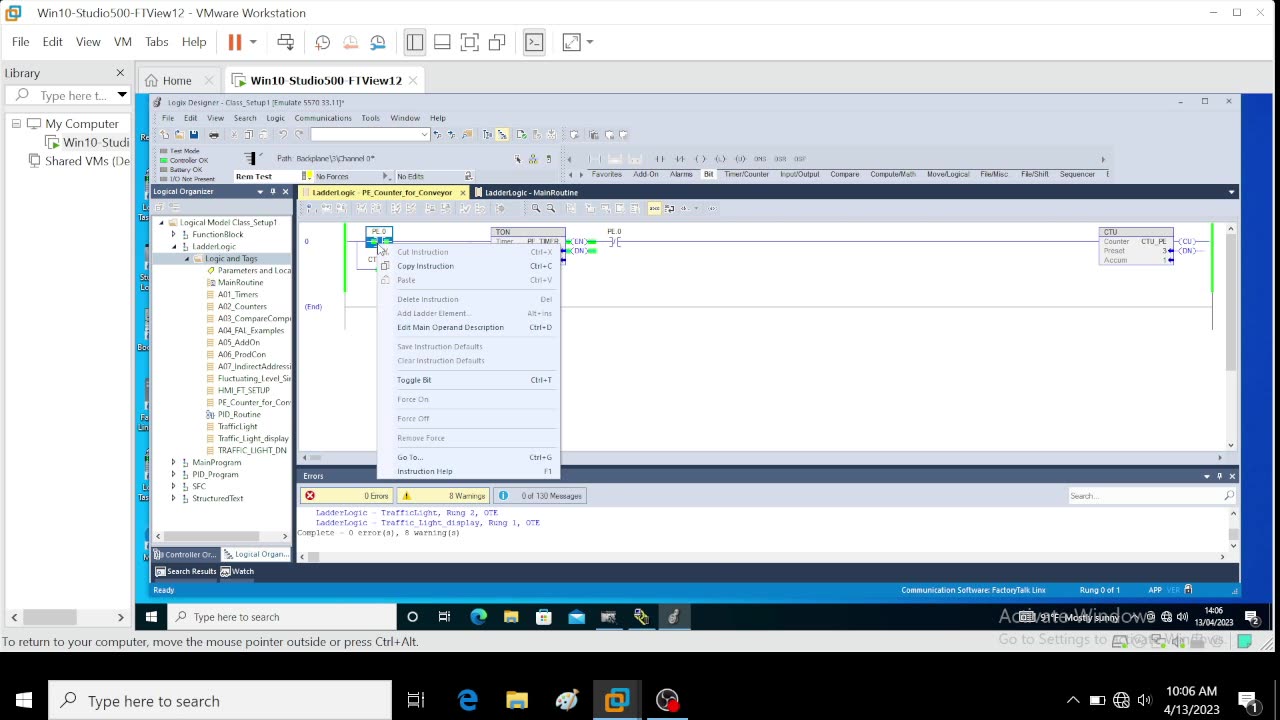
Task: Open guest taskbar Edge browser icon
Action: tap(478, 617)
